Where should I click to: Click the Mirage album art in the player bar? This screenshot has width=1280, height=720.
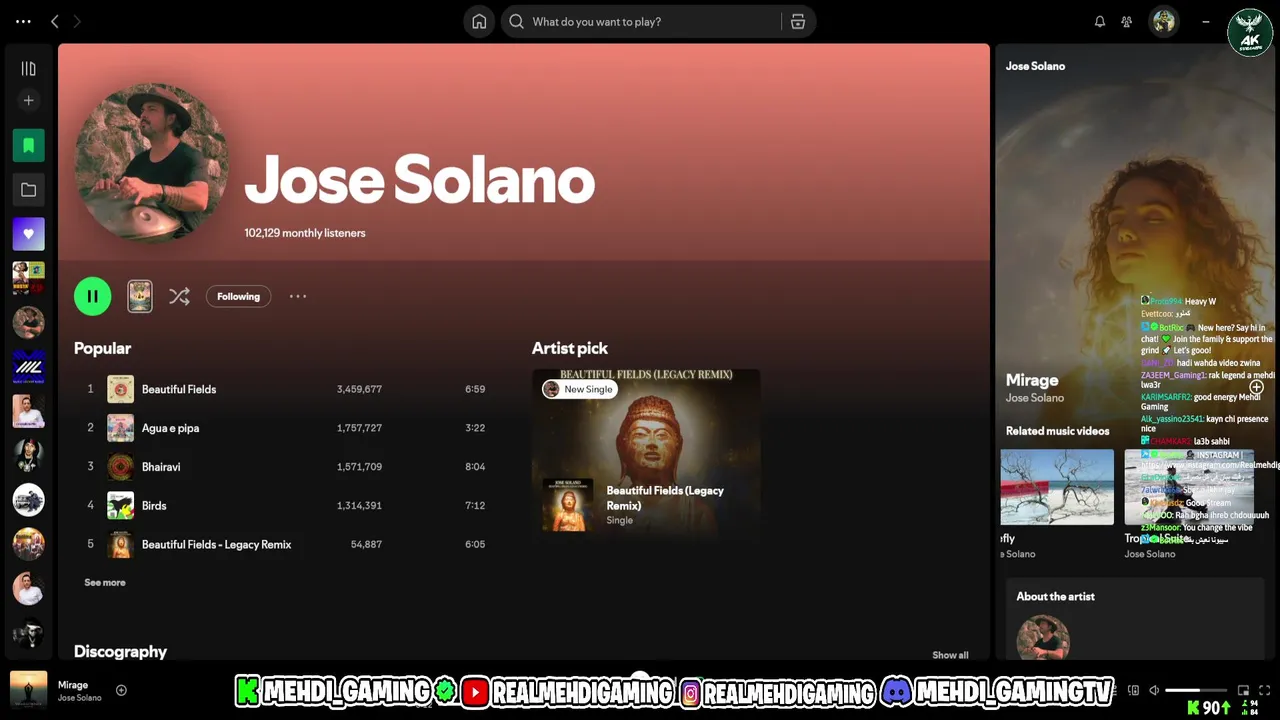(x=28, y=690)
